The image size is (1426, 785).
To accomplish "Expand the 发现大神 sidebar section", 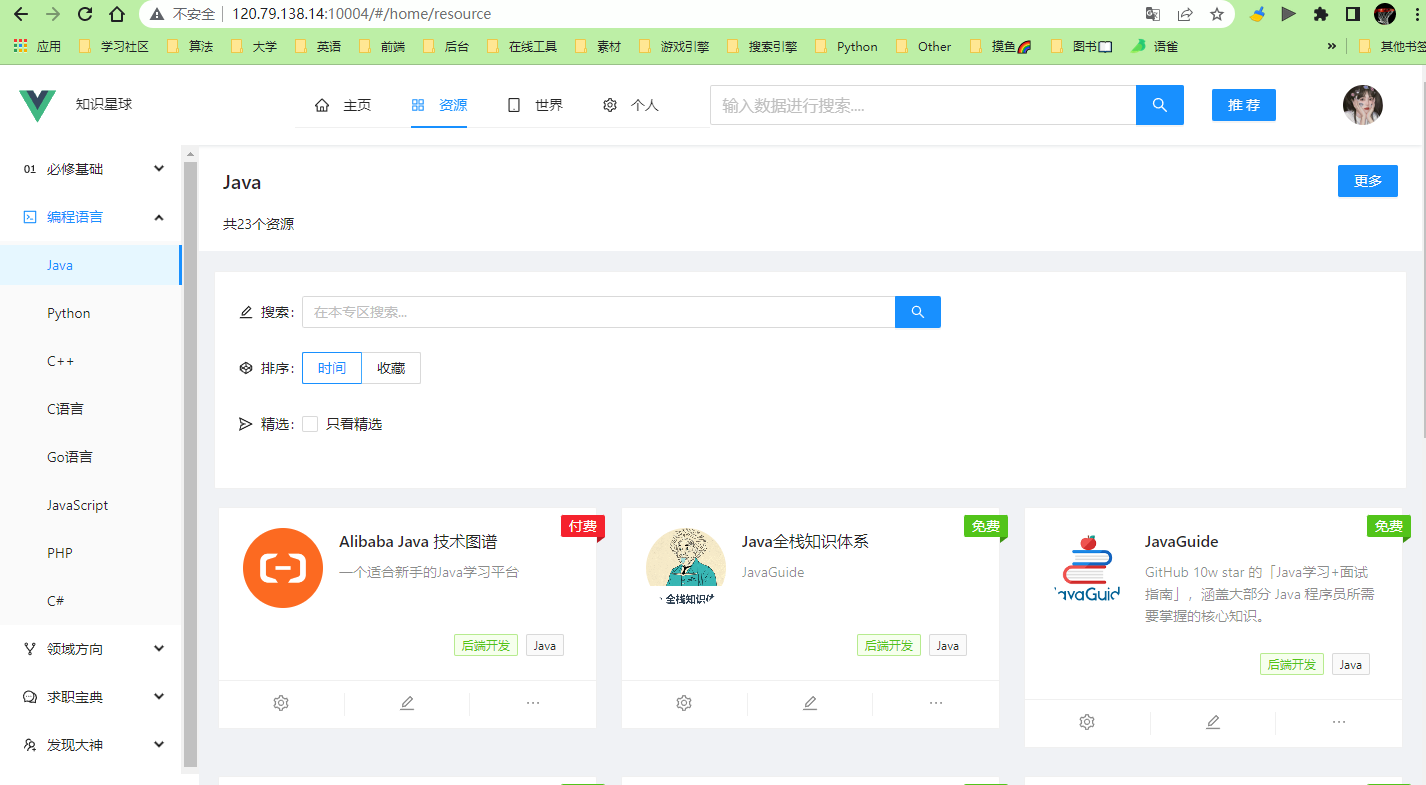I will coord(91,745).
